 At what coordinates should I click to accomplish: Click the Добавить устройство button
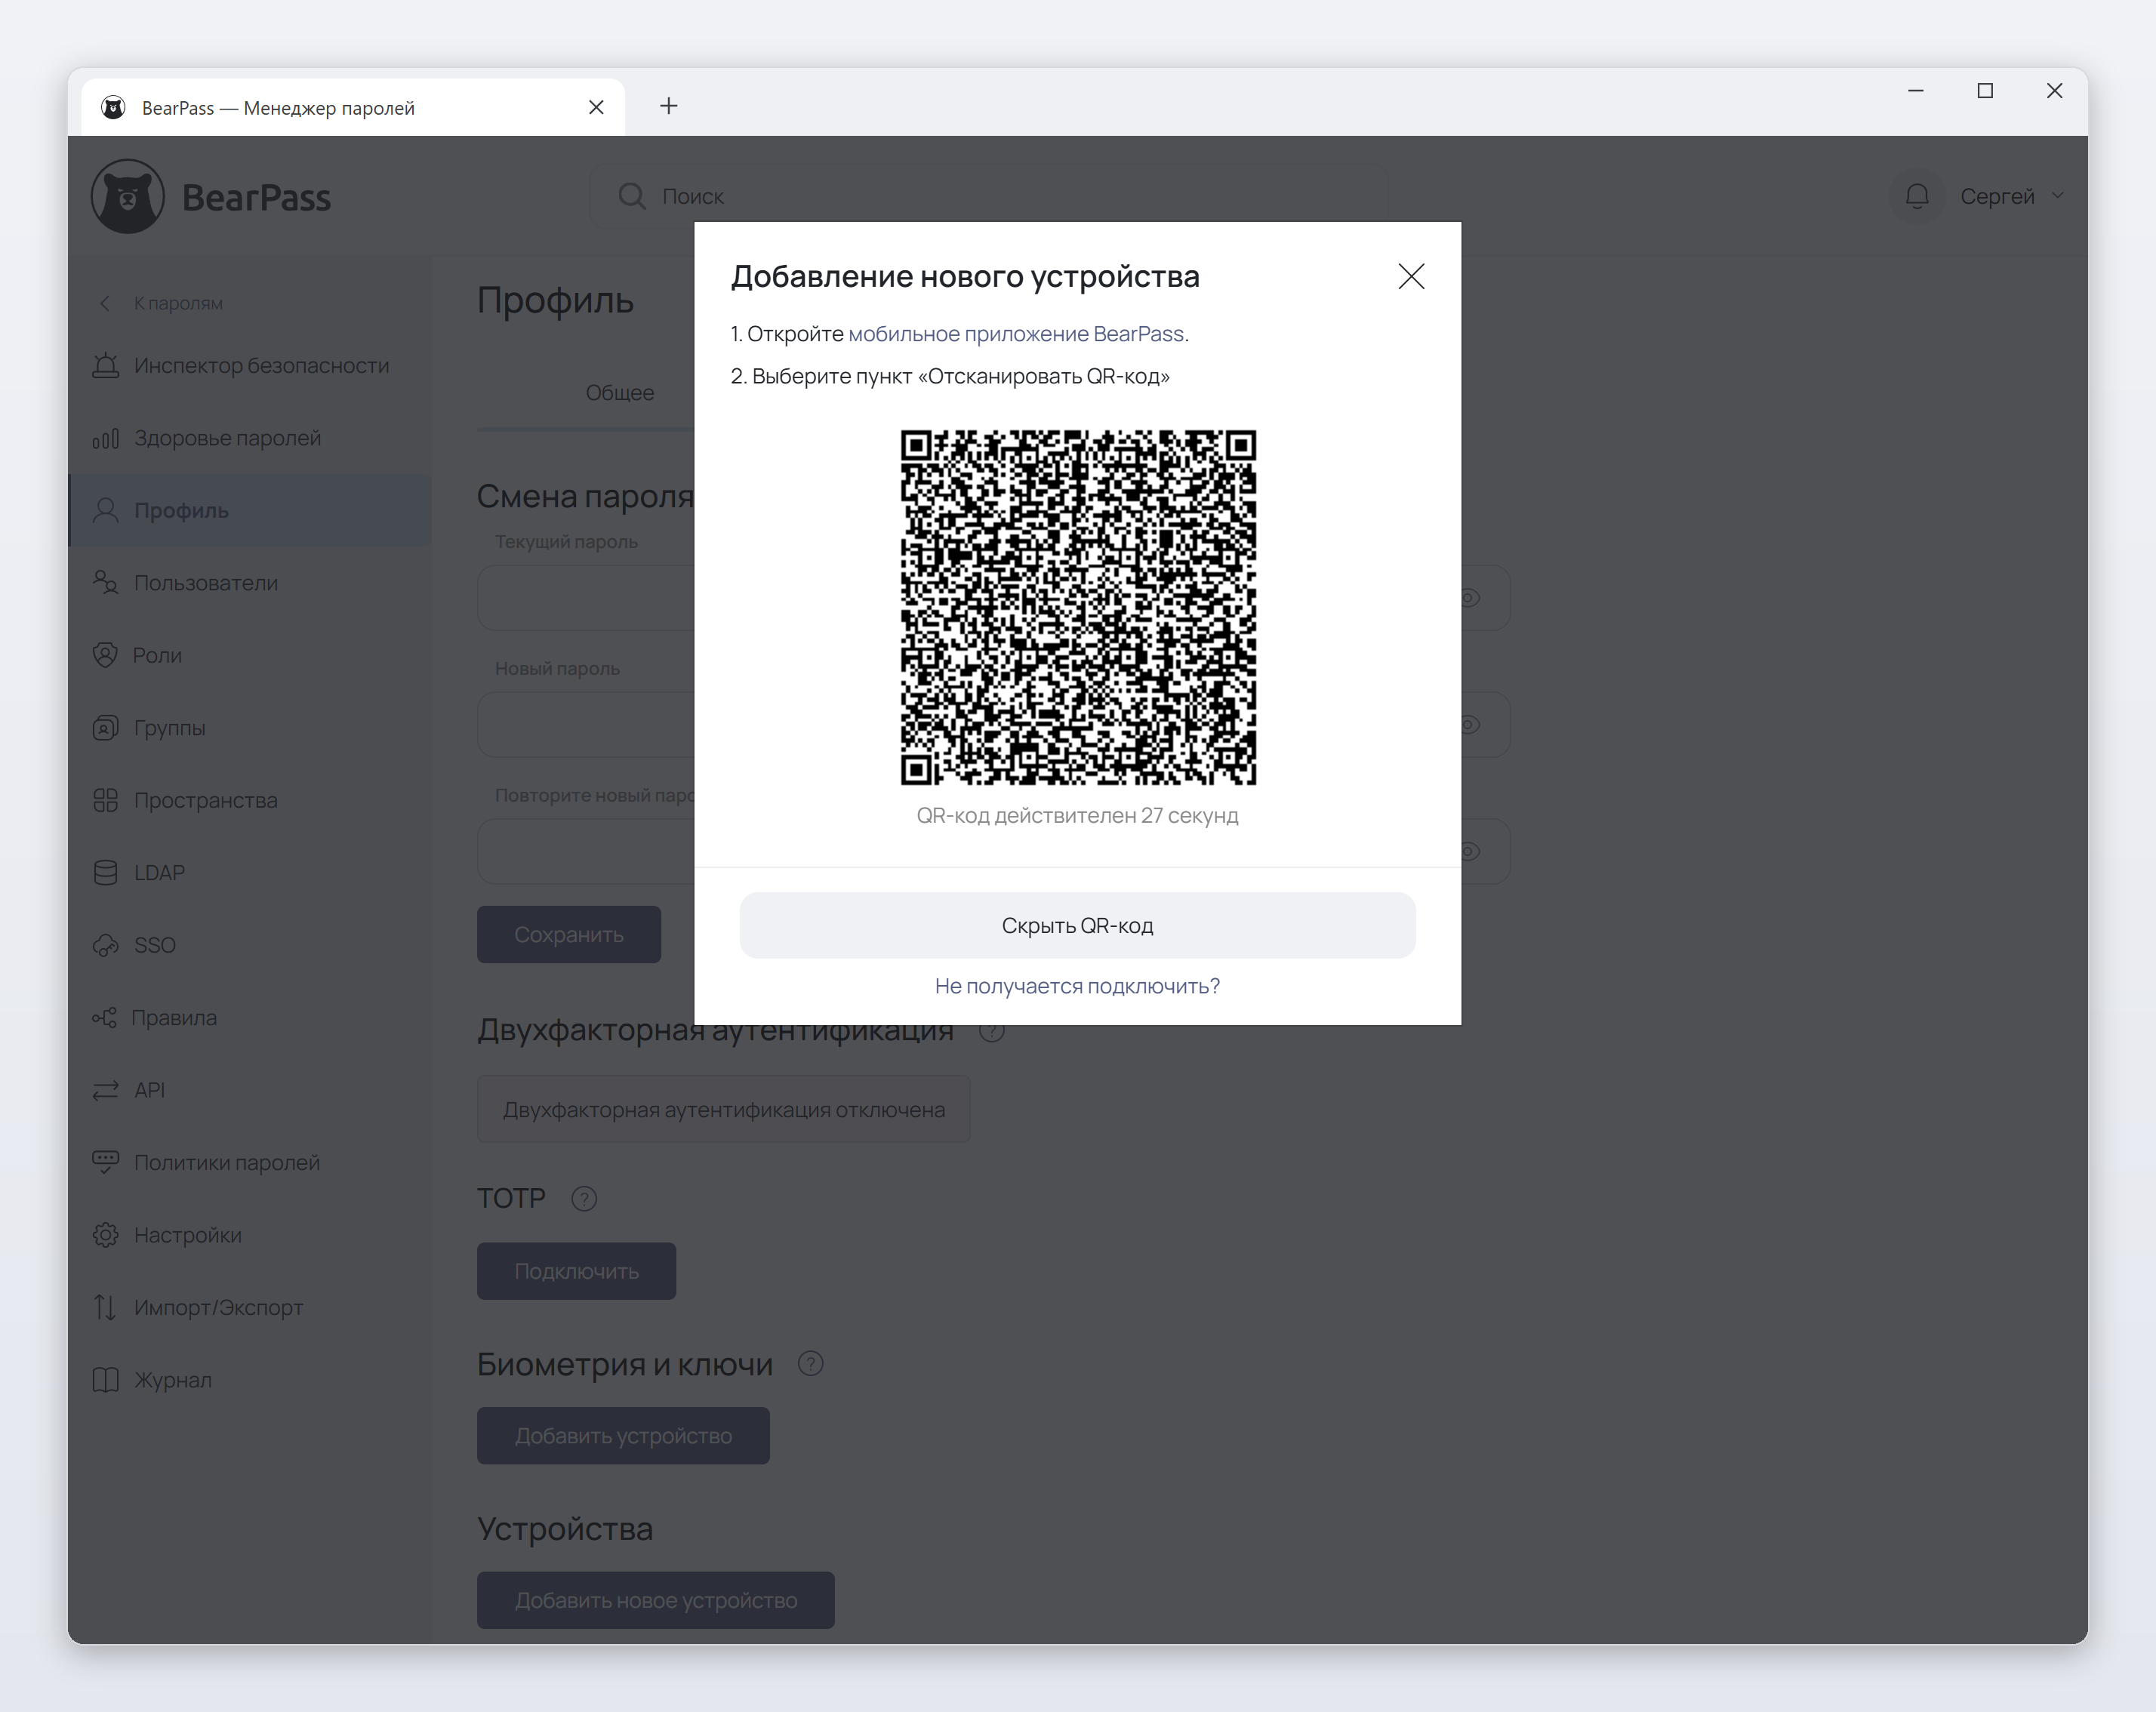pos(623,1436)
